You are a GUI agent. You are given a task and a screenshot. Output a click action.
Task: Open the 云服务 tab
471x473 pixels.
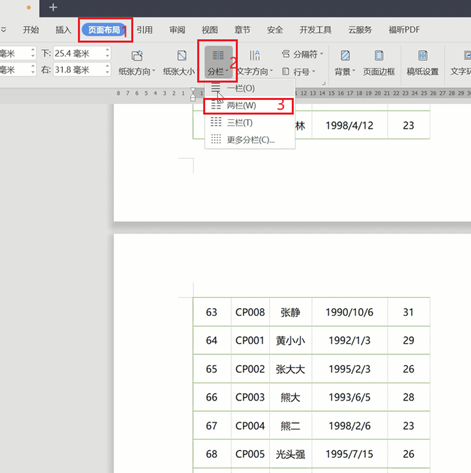[360, 30]
